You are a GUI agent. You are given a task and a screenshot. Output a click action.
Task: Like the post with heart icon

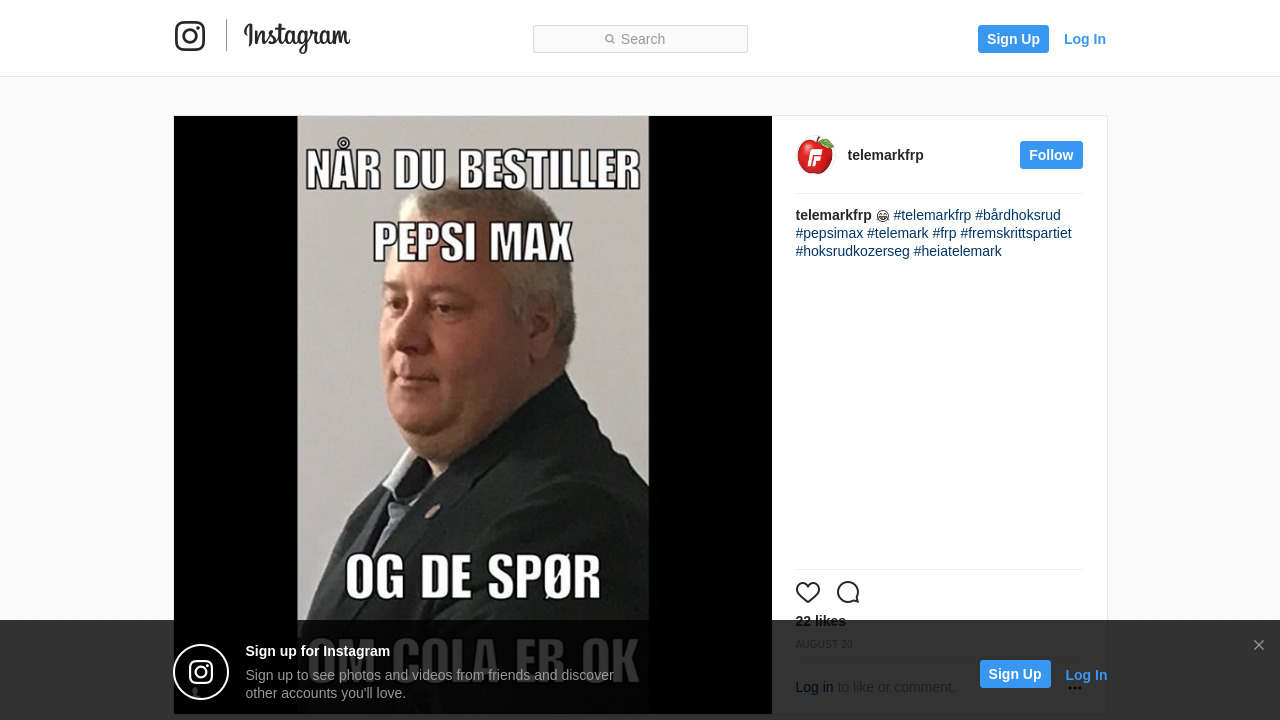tap(808, 592)
